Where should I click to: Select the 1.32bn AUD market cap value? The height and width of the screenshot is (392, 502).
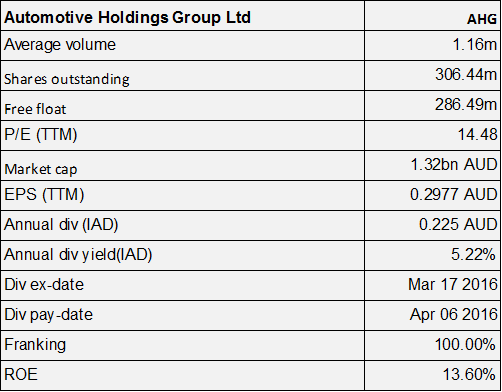coord(454,164)
